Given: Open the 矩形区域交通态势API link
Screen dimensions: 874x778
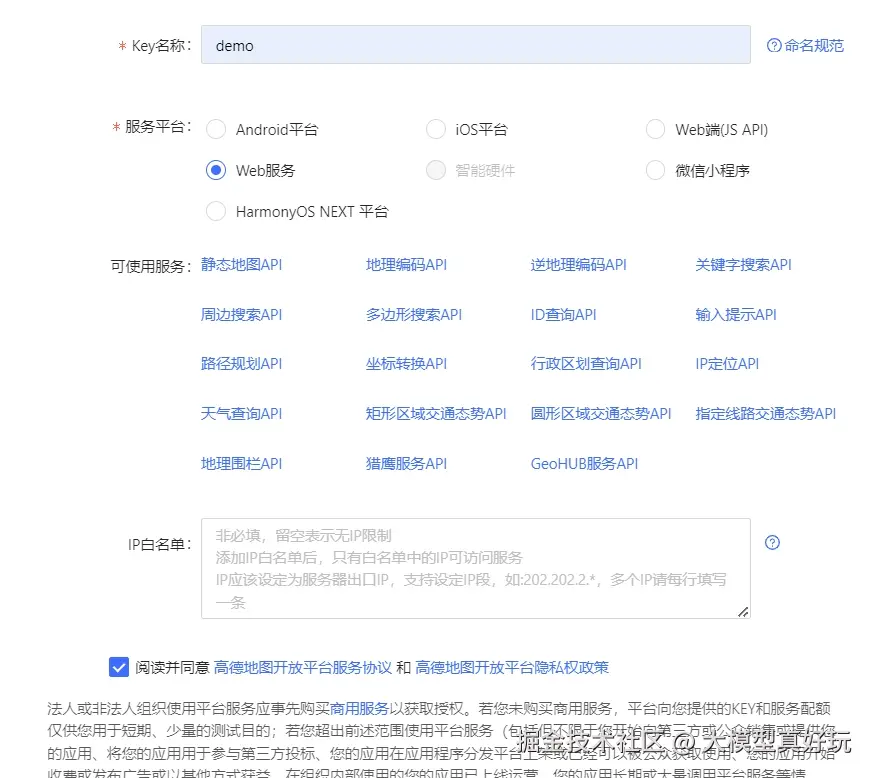Looking at the screenshot, I should point(436,414).
